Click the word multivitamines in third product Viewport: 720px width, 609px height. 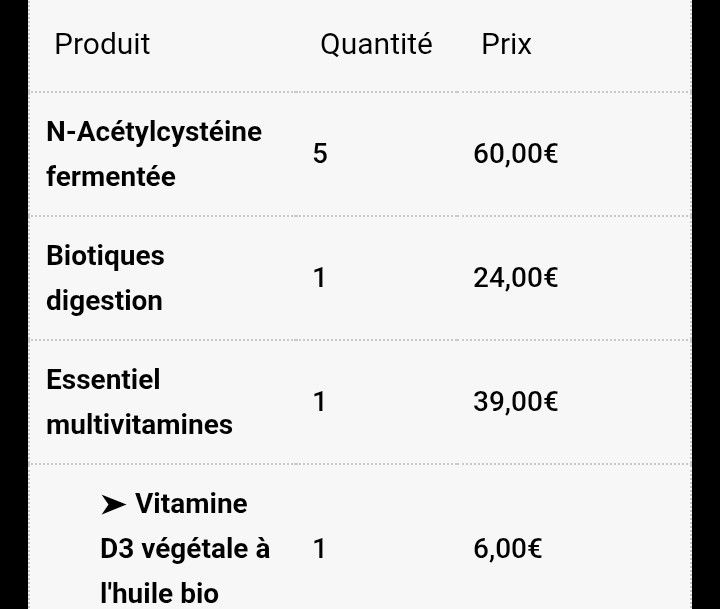pyautogui.click(x=139, y=425)
